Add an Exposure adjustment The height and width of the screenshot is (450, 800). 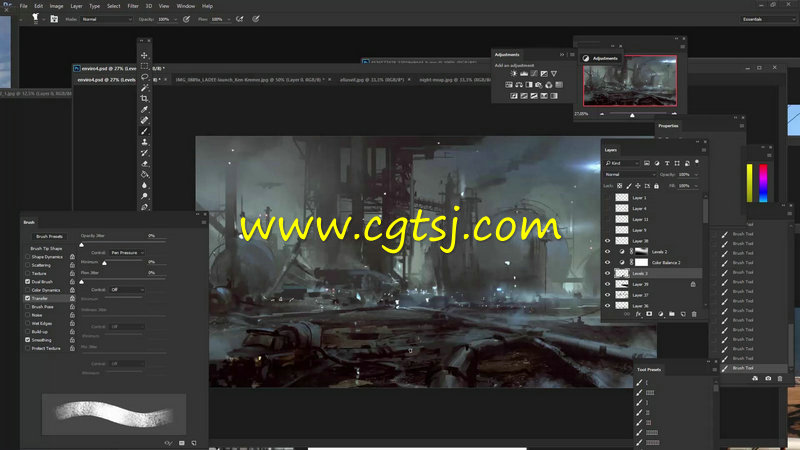pyautogui.click(x=544, y=74)
